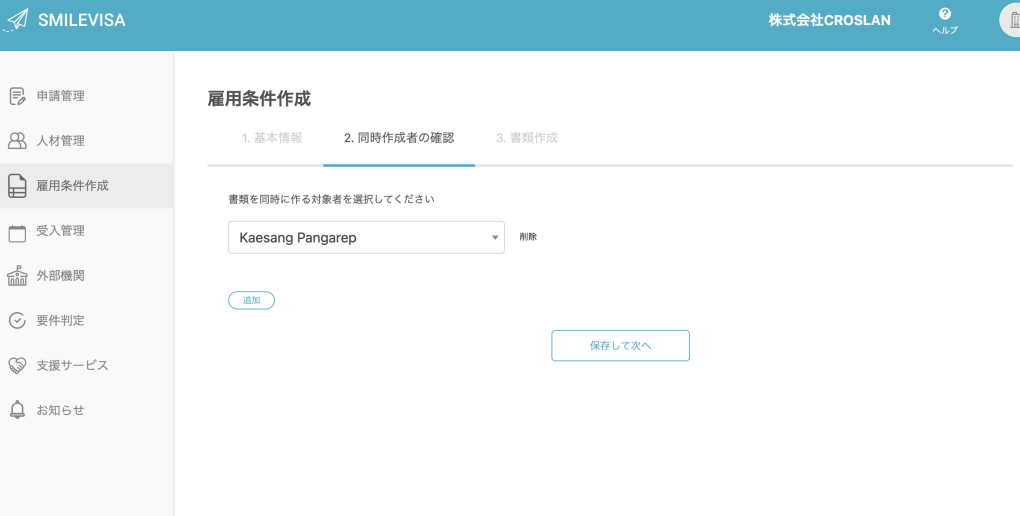Screen dimensions: 1020x516
Task: Click the 雇用条件作成 page heading
Action: (x=259, y=99)
